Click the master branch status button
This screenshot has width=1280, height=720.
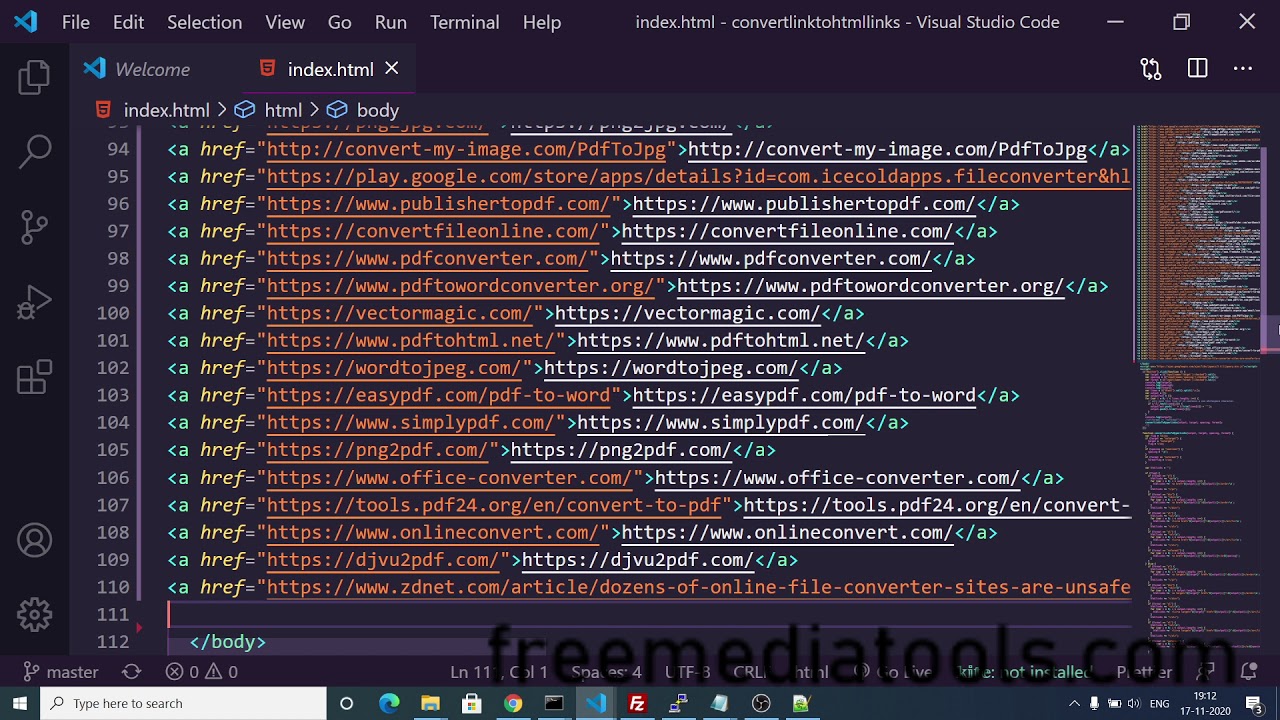click(x=62, y=672)
